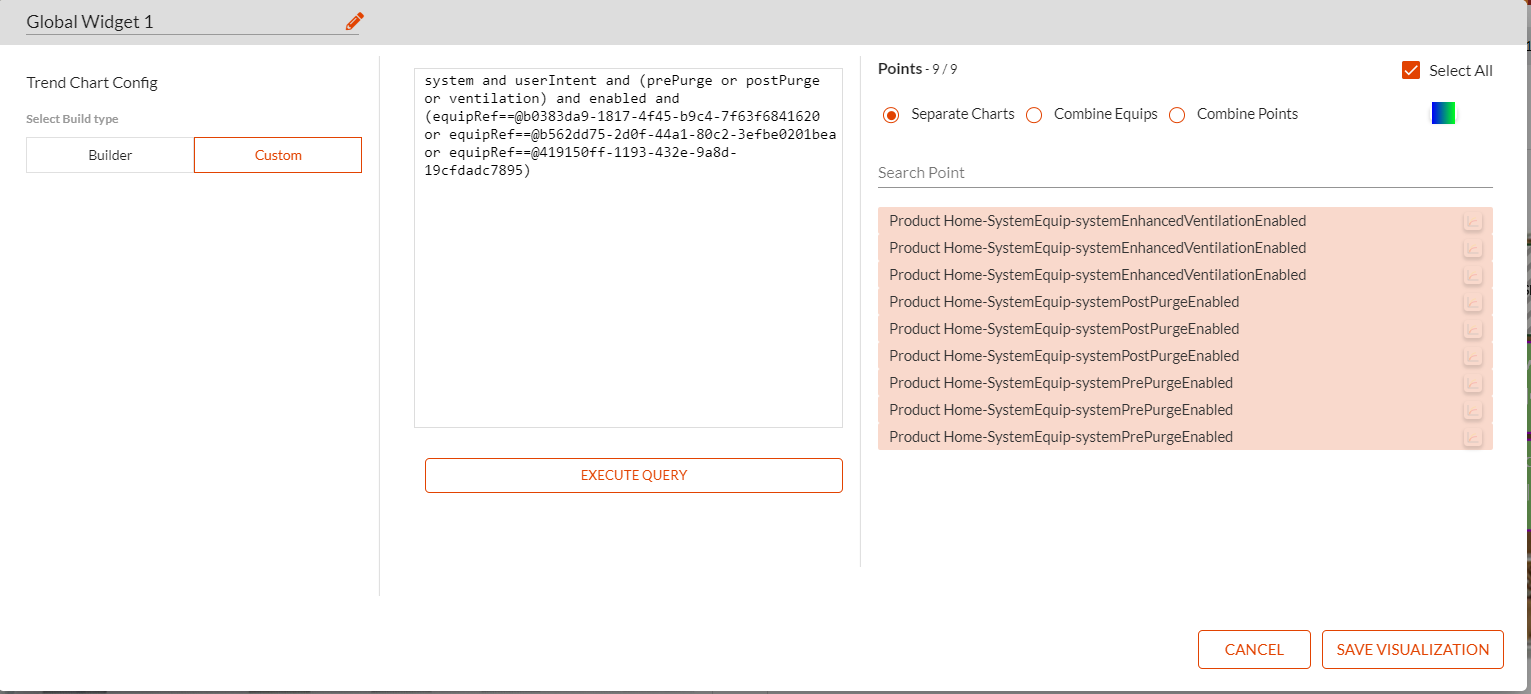Cancel the widget configuration
This screenshot has width=1531, height=694.
[x=1254, y=649]
